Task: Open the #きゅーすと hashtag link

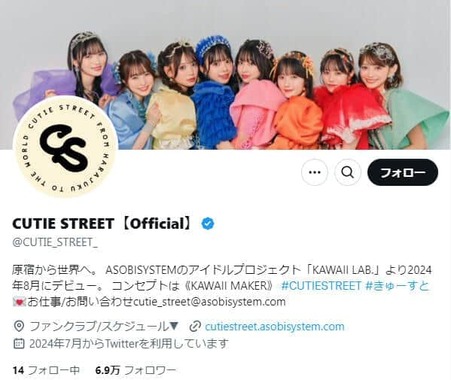Action: (397, 286)
